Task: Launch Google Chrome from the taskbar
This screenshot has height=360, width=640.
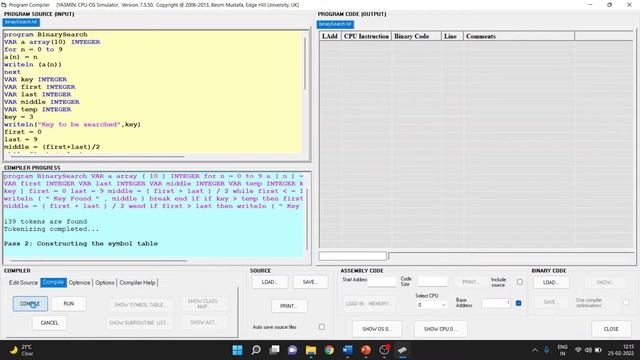Action: (329, 350)
